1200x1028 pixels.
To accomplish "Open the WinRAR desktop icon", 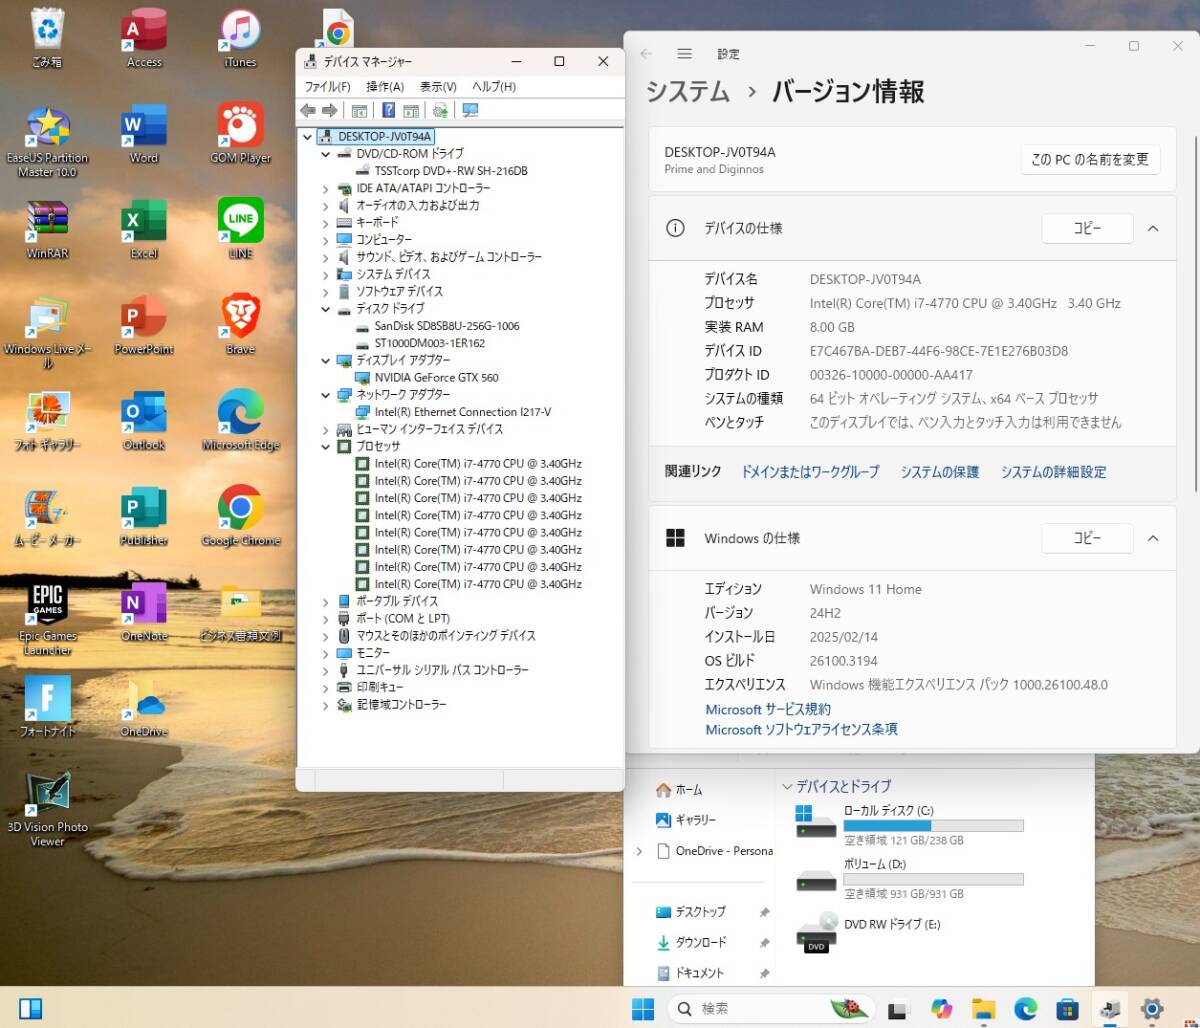I will coord(47,230).
